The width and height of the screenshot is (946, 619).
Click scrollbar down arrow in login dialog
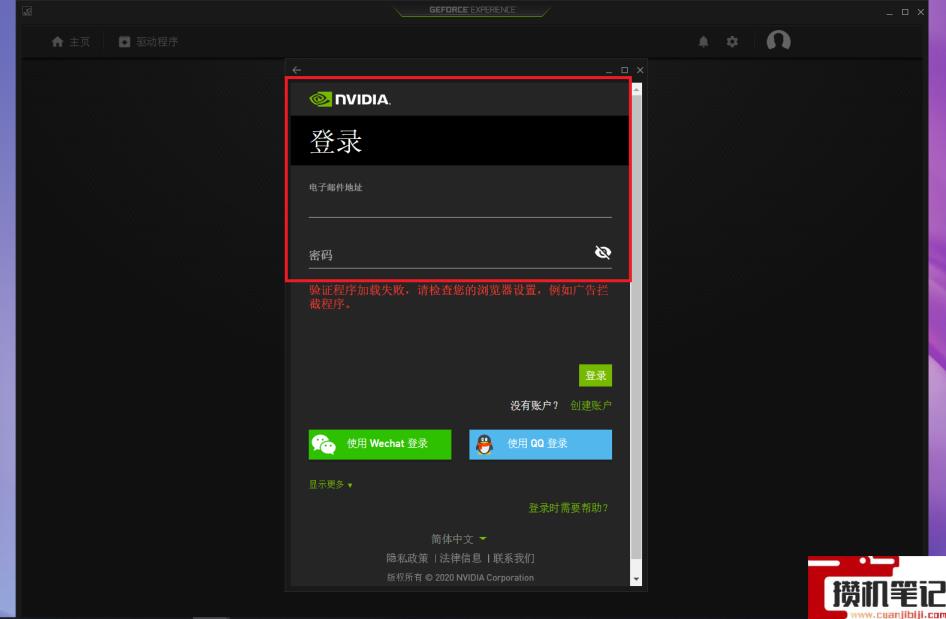coord(636,580)
